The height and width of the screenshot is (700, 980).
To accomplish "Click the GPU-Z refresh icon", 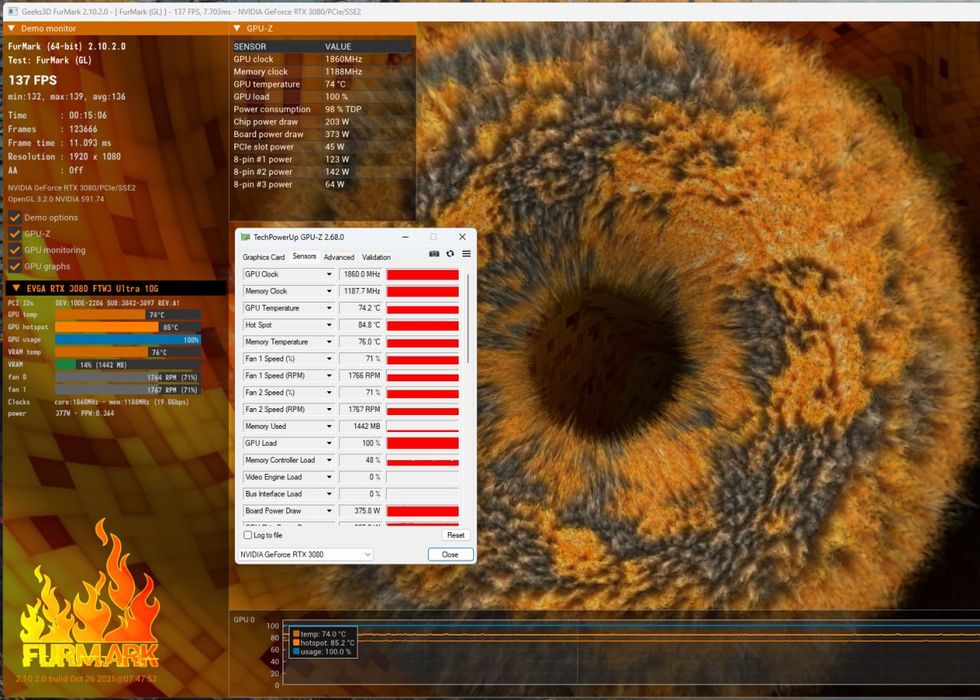I will 450,254.
